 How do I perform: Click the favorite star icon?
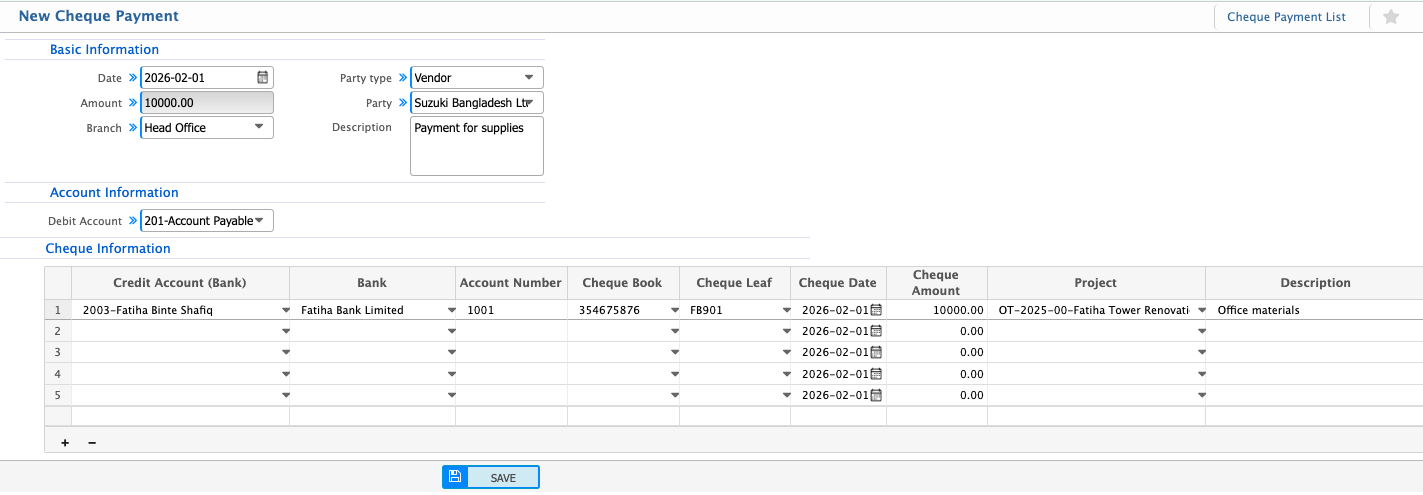click(1390, 17)
